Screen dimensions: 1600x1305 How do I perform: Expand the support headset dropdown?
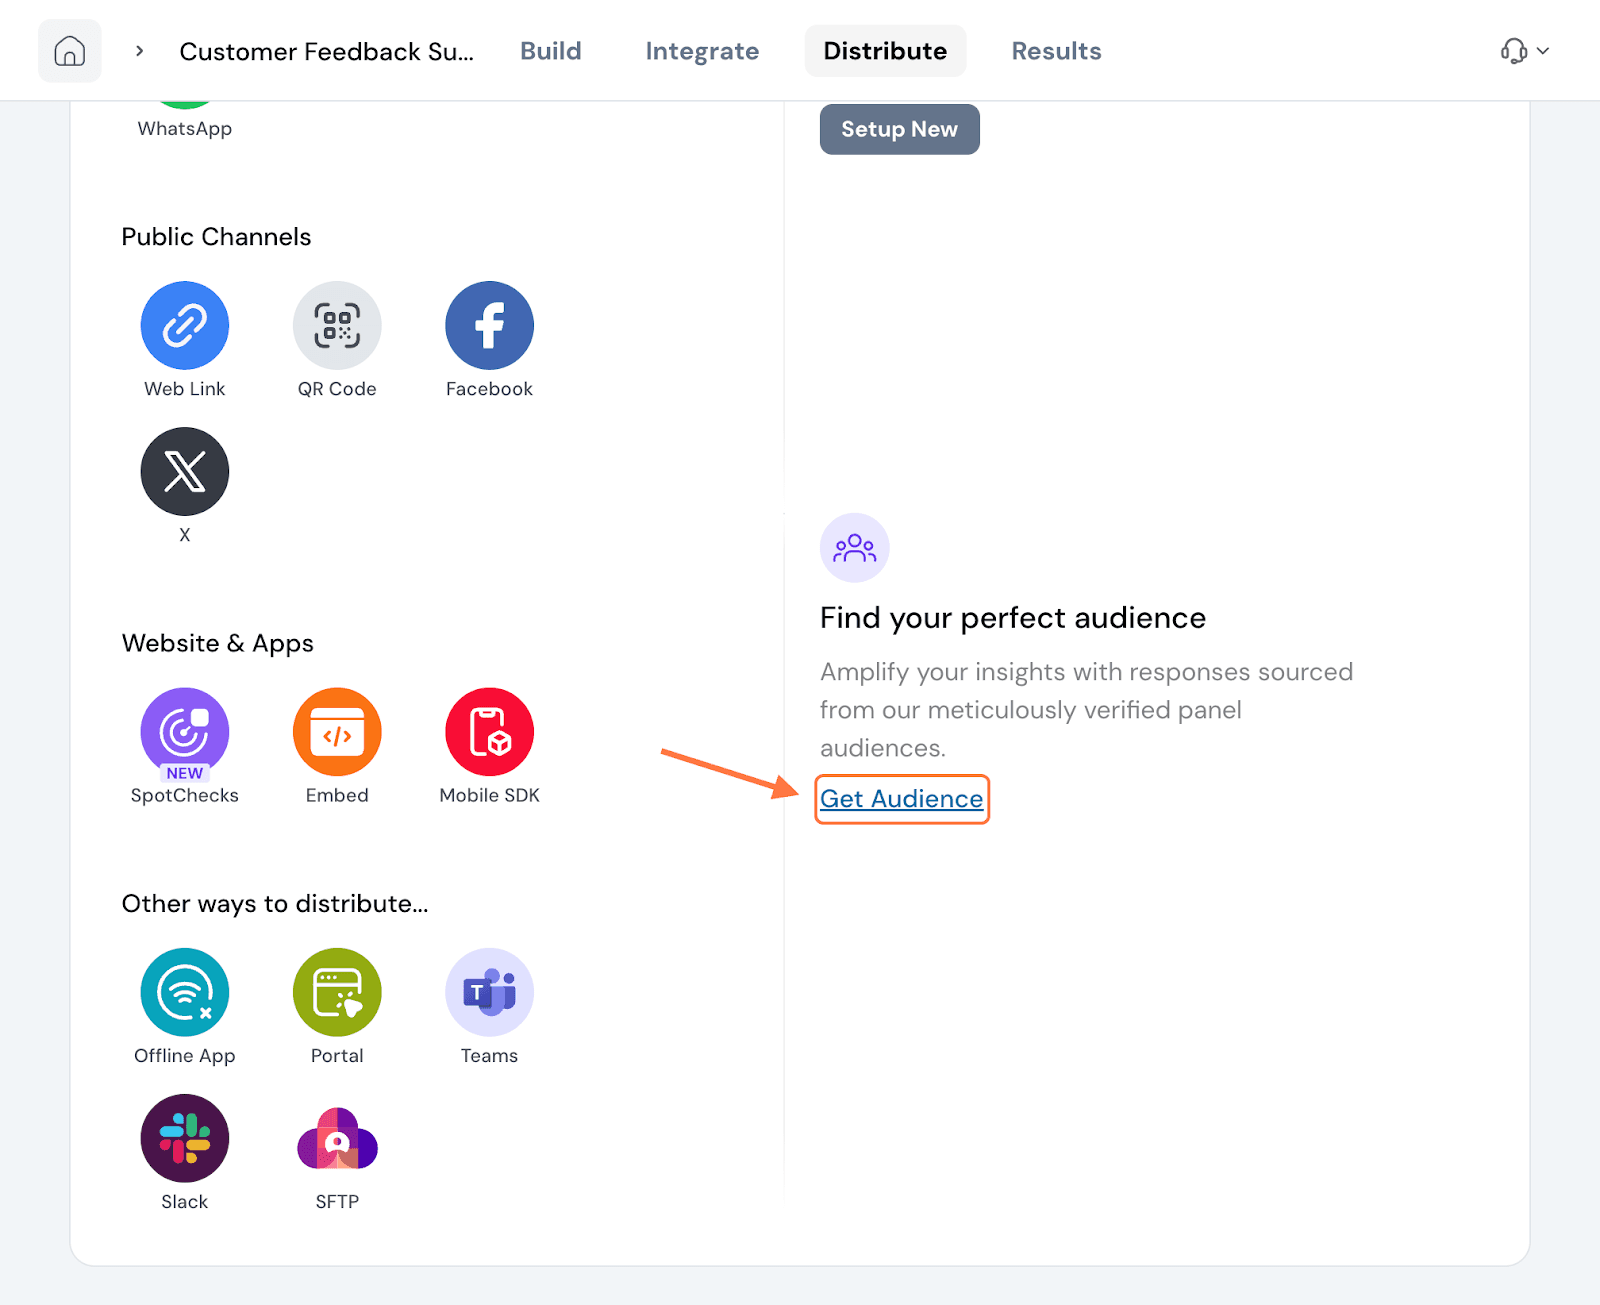1524,51
